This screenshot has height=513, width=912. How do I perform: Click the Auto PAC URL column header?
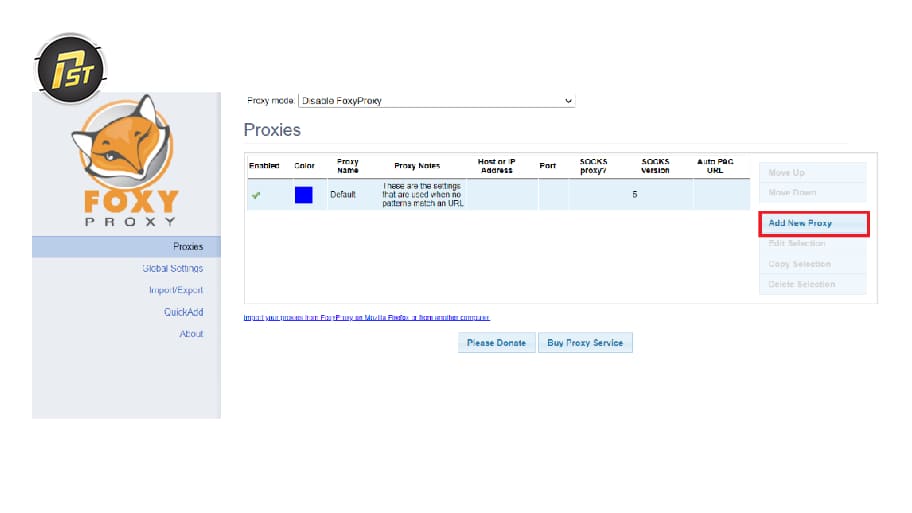click(x=715, y=166)
